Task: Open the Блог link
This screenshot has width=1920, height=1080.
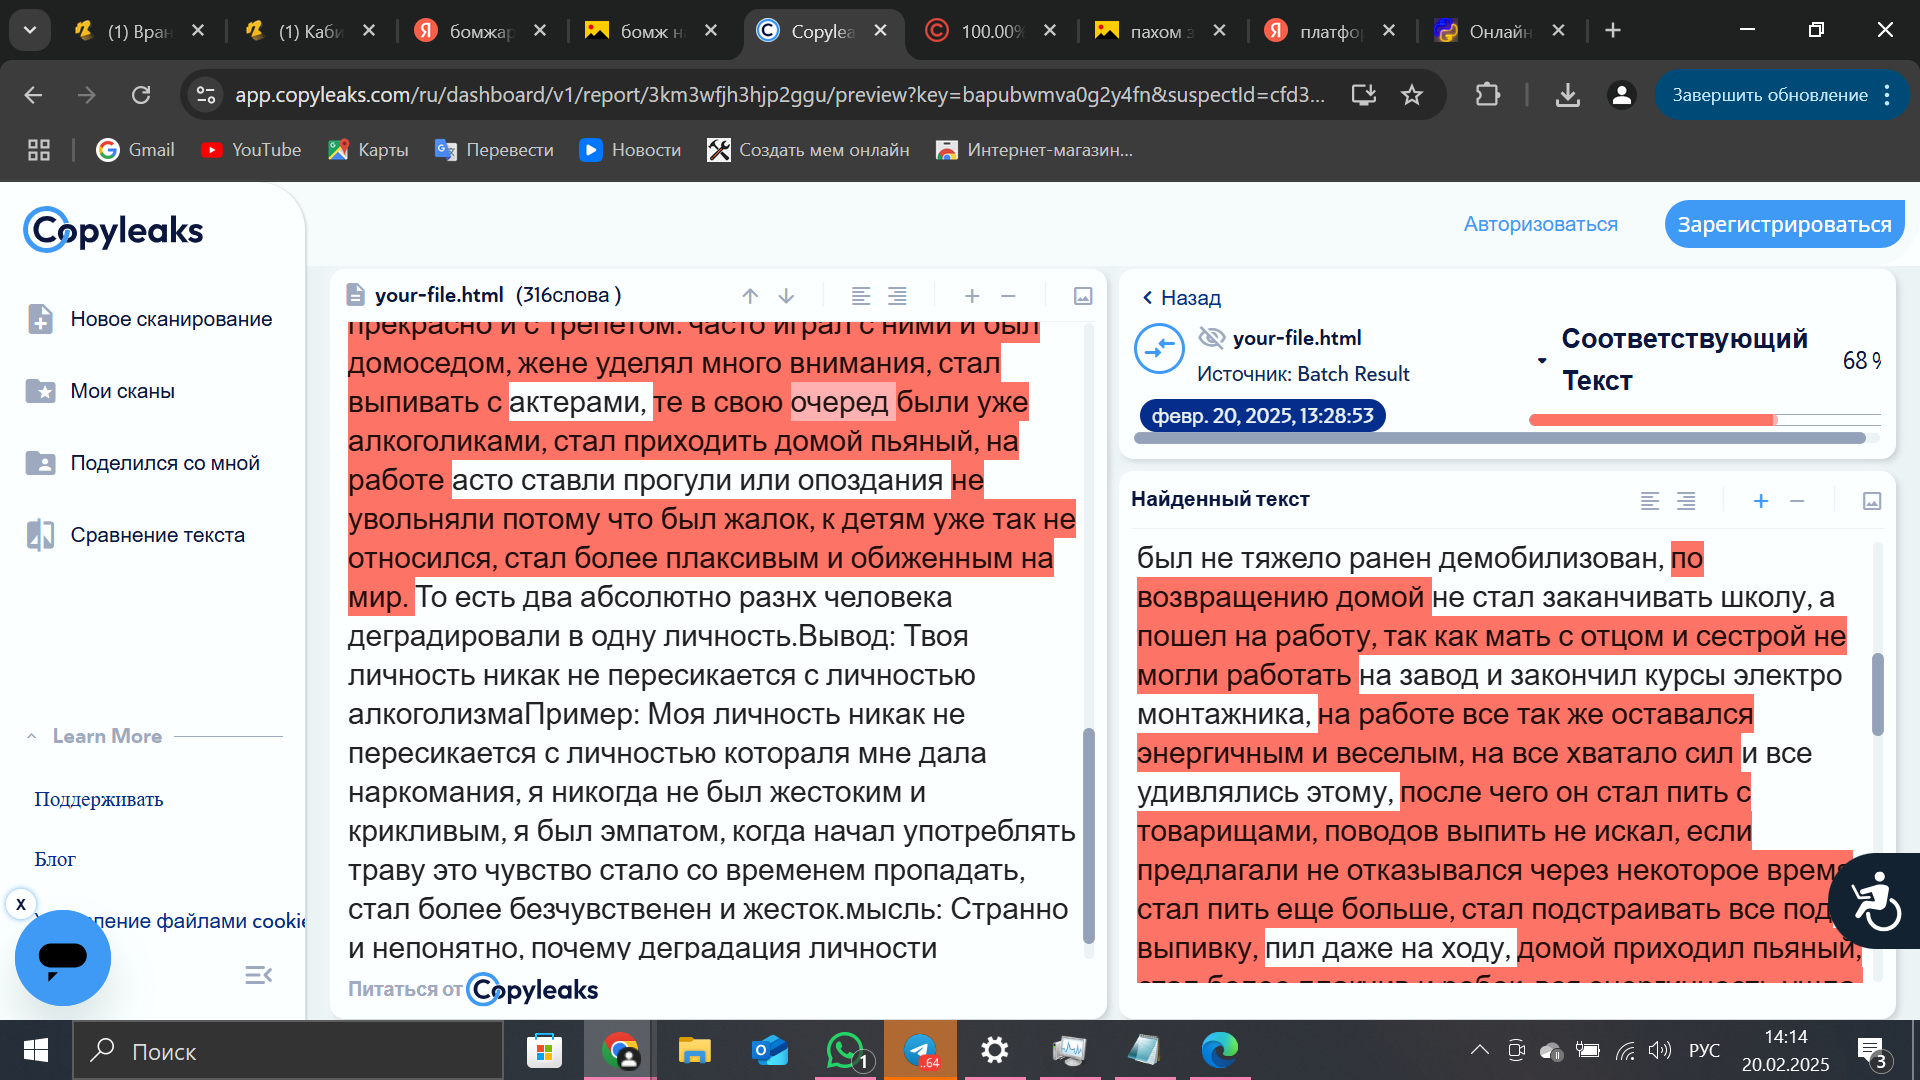Action: [55, 859]
